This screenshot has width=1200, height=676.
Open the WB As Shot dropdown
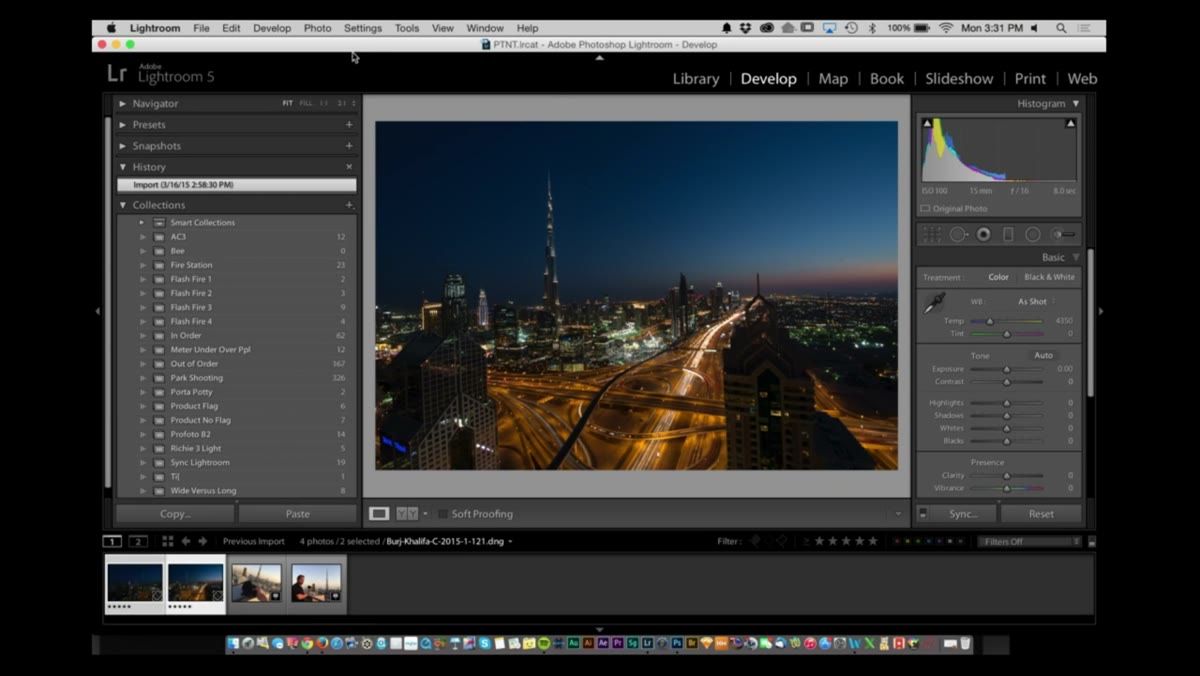point(1037,301)
